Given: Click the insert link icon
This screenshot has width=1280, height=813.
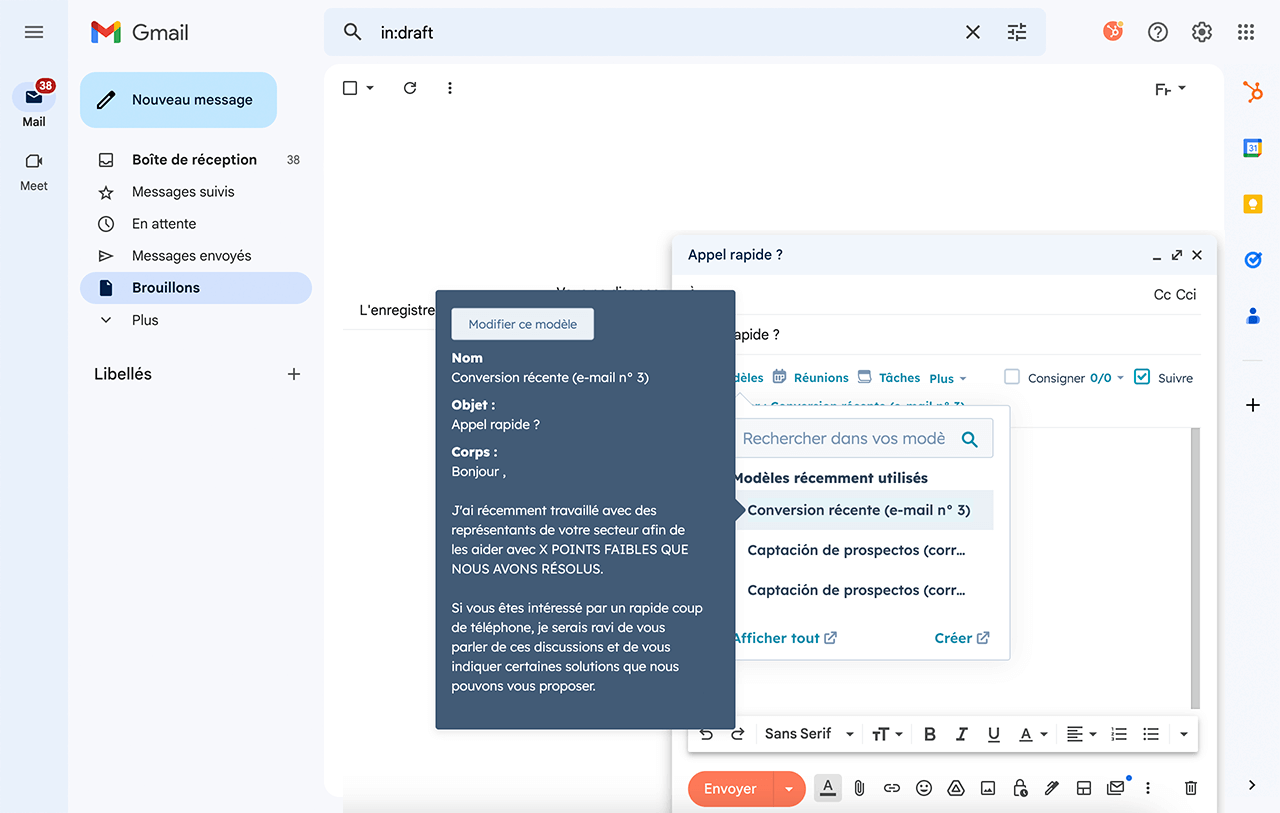Looking at the screenshot, I should click(891, 788).
